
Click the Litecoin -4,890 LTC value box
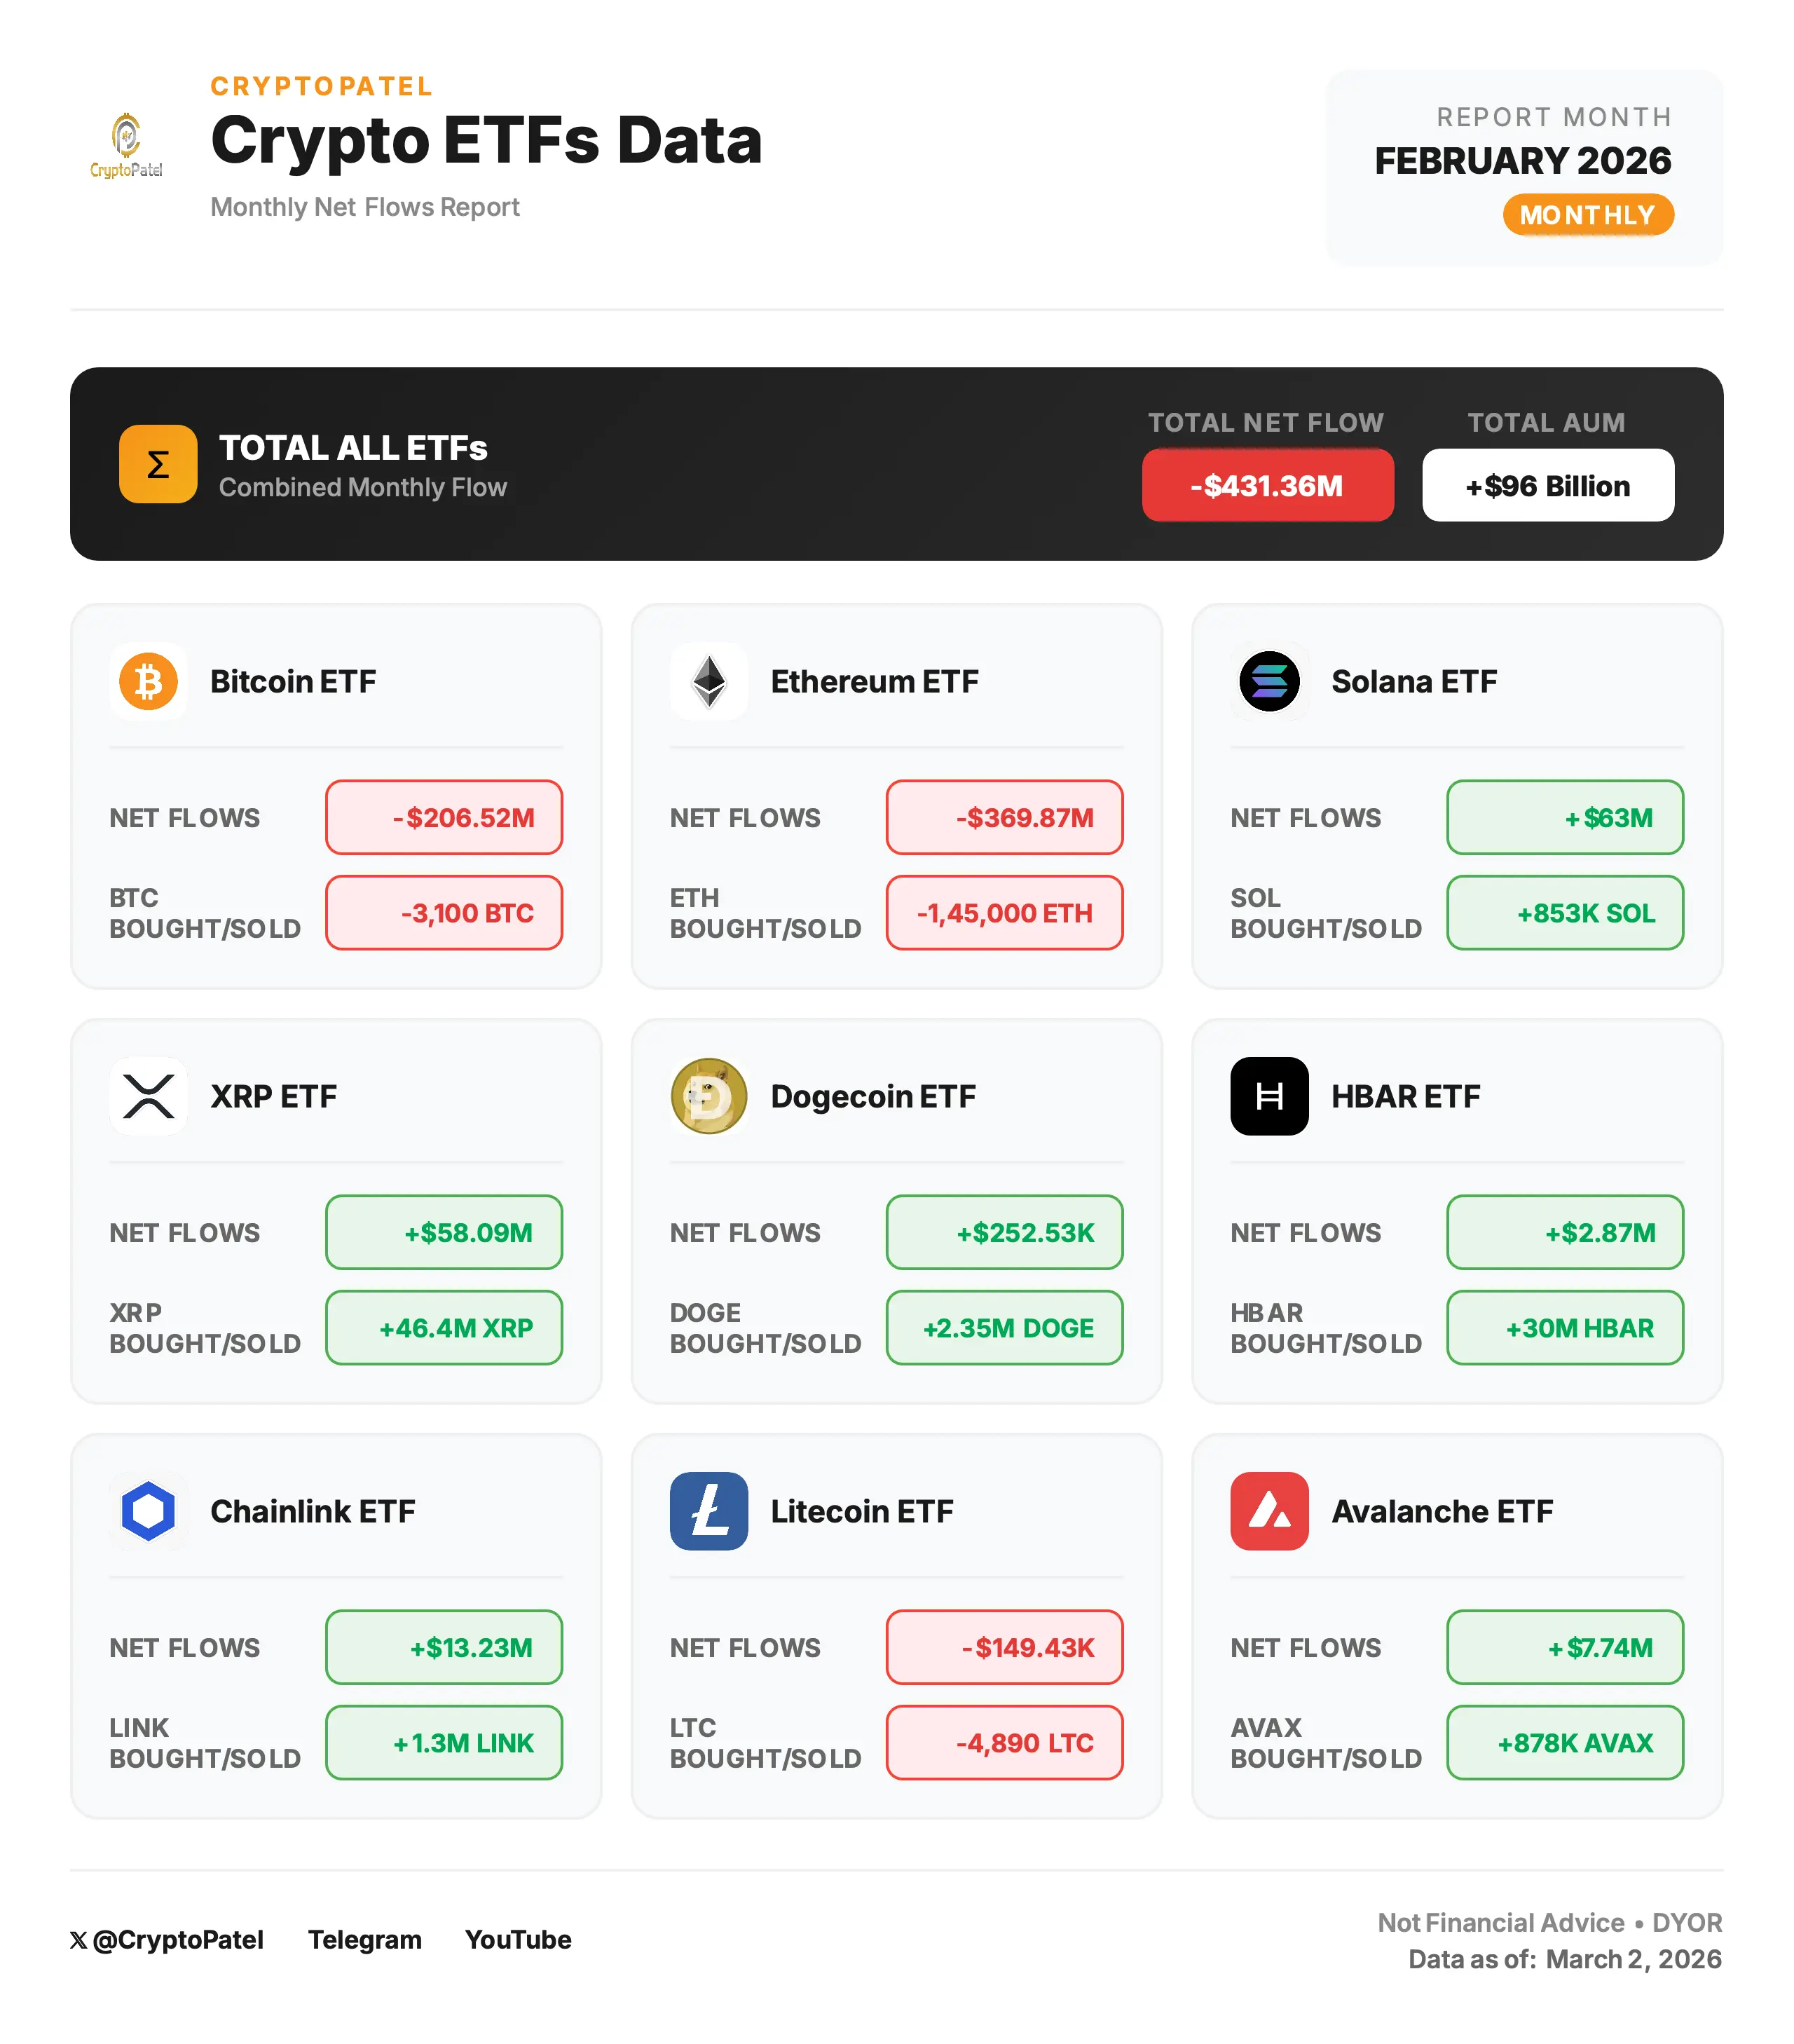pos(1004,1743)
